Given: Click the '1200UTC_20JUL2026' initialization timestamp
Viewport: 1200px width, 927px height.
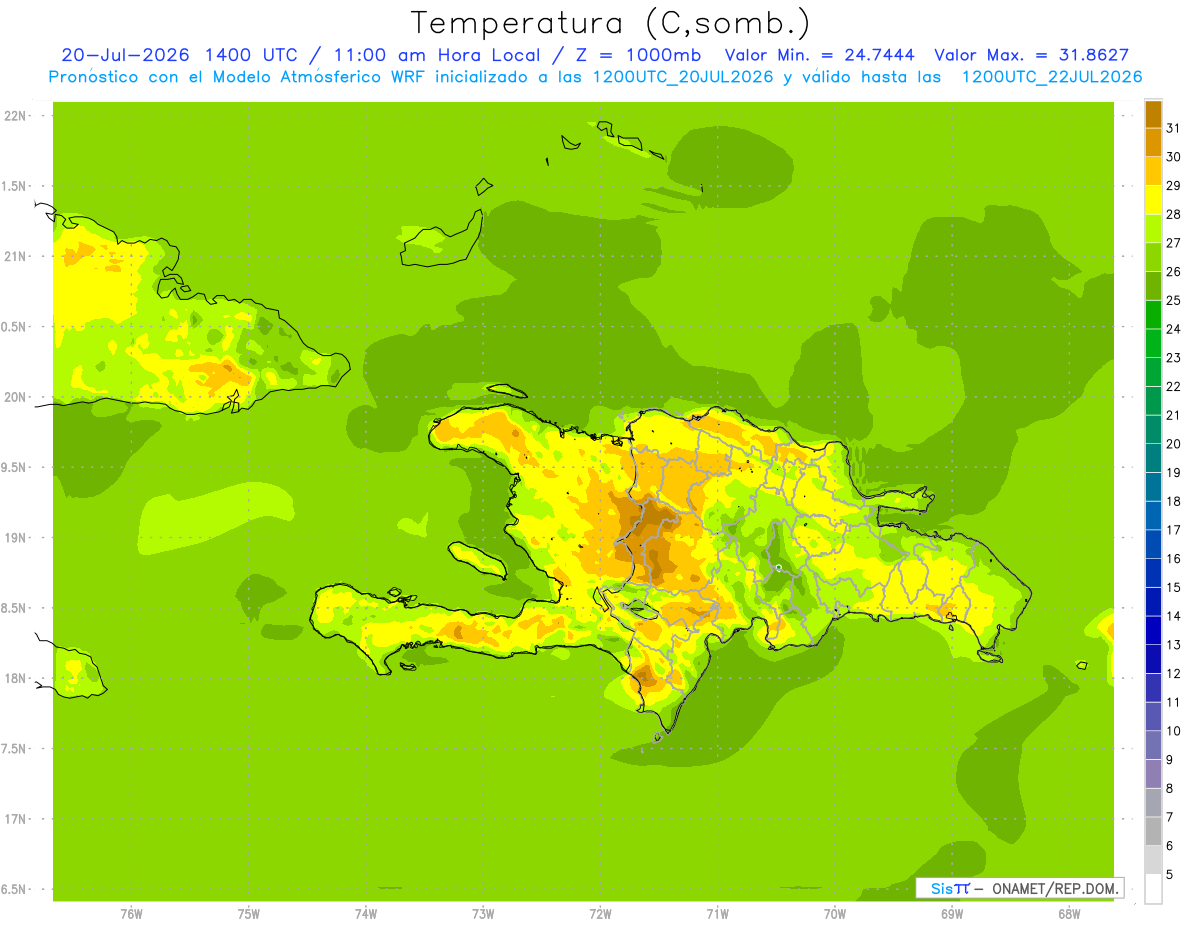Looking at the screenshot, I should tap(682, 77).
